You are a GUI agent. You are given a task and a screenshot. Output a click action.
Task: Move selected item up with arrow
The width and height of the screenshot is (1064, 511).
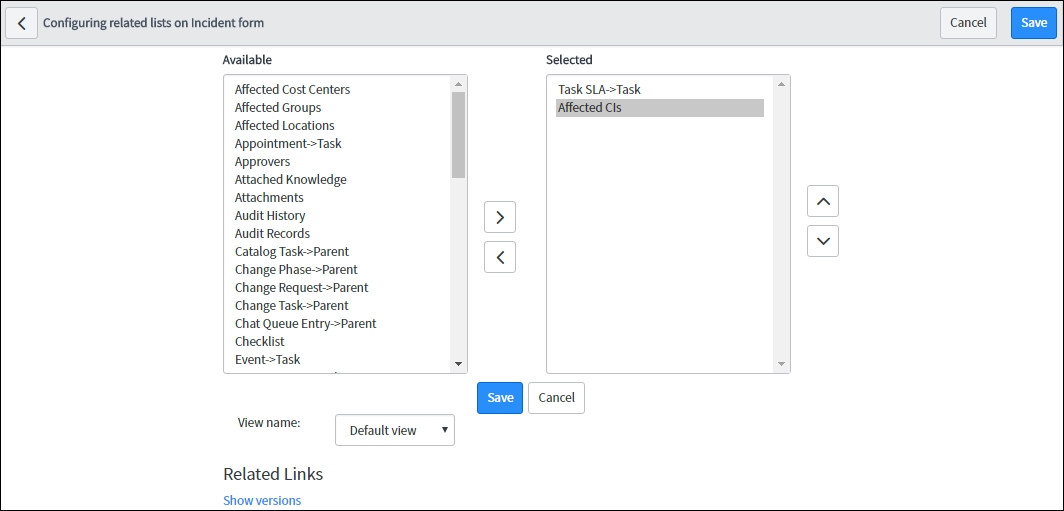(x=823, y=202)
